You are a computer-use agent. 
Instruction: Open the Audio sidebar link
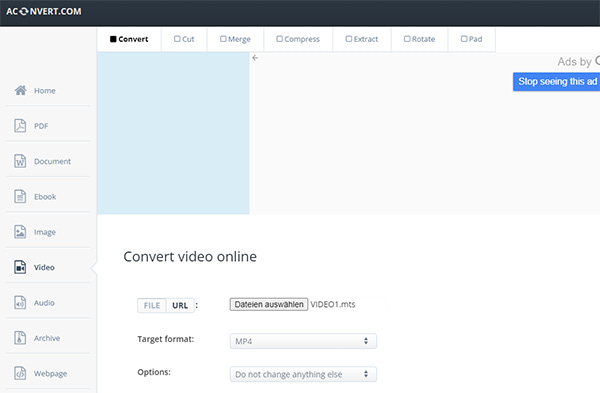(44, 303)
